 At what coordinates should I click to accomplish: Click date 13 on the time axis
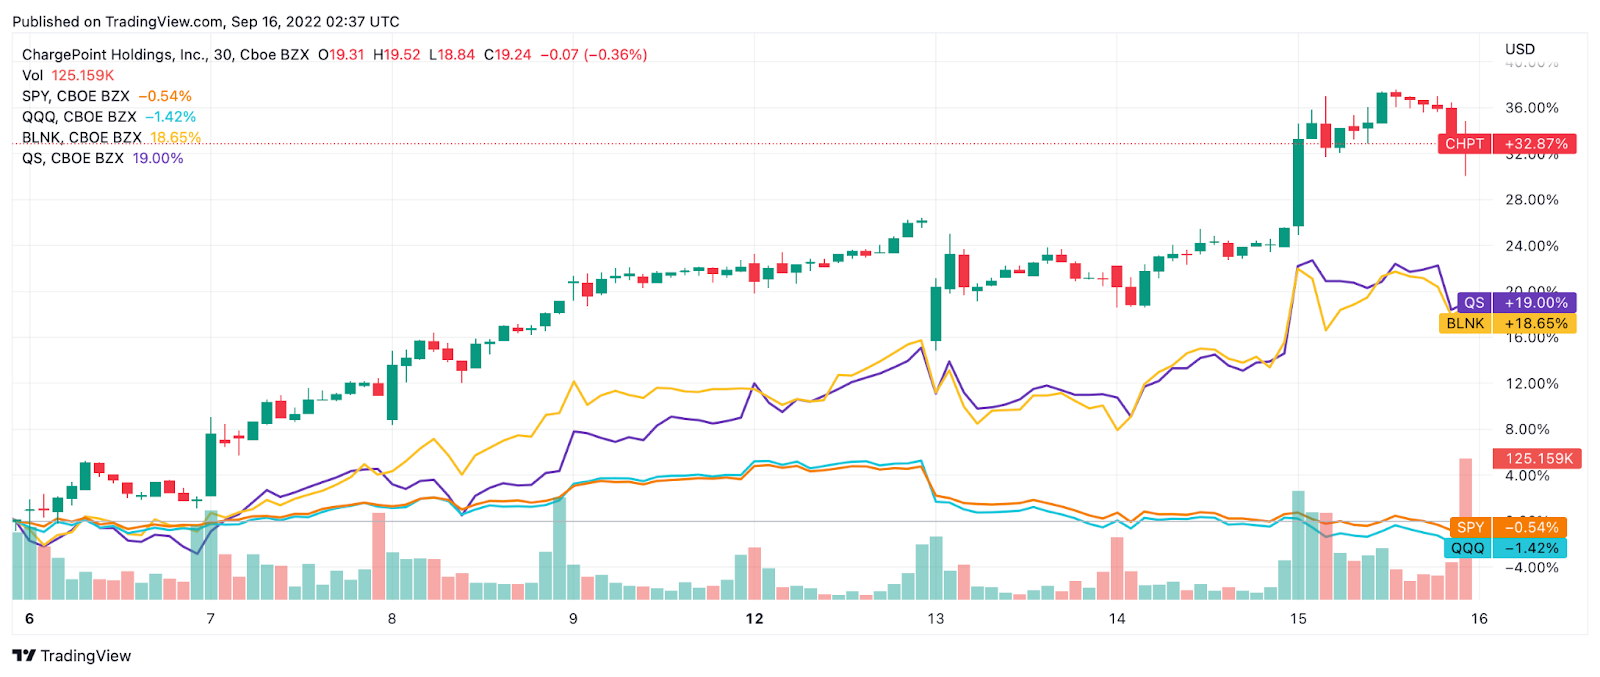pyautogui.click(x=935, y=619)
